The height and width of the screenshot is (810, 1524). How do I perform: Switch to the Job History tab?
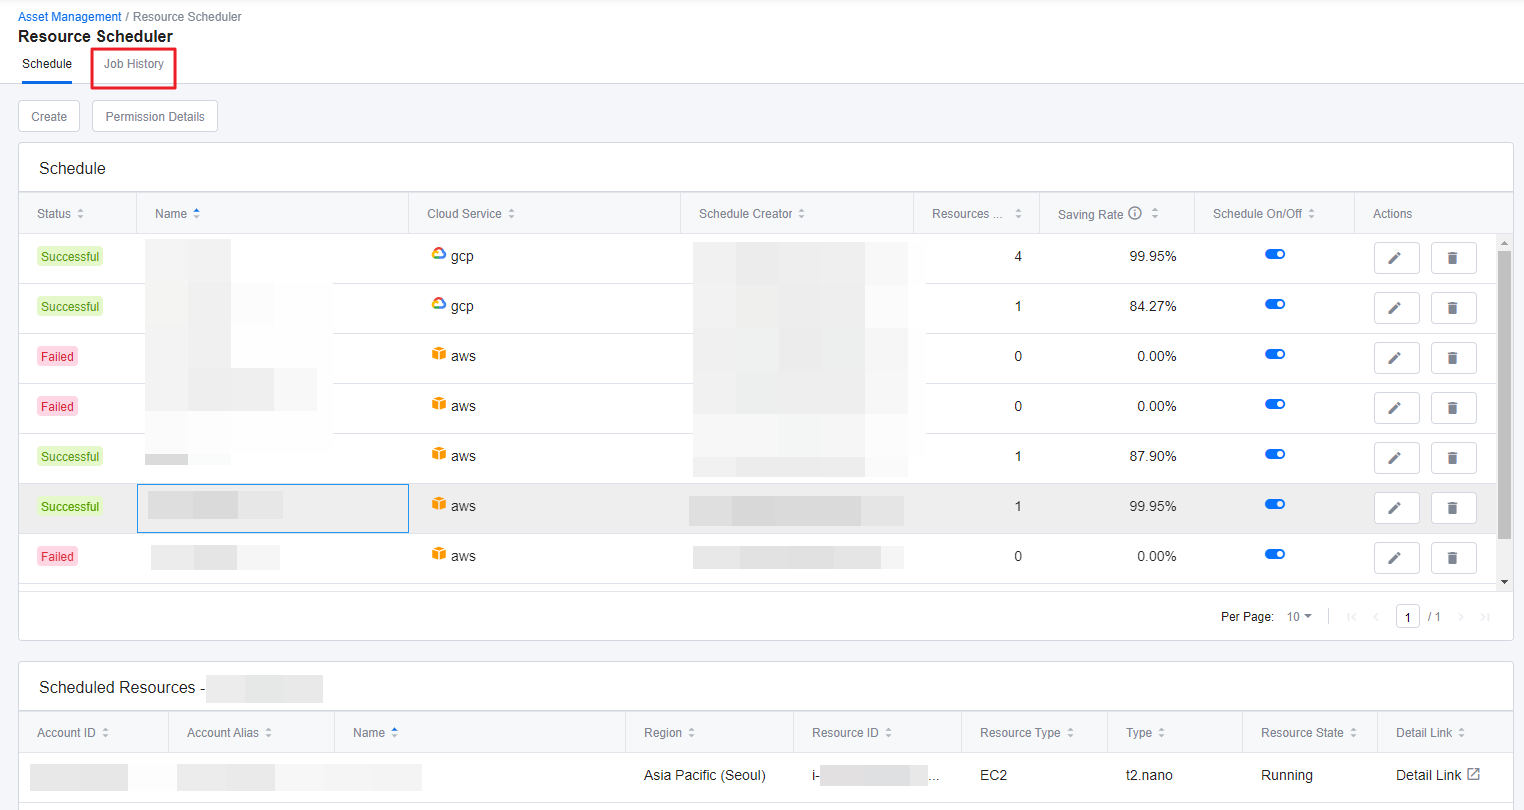134,64
